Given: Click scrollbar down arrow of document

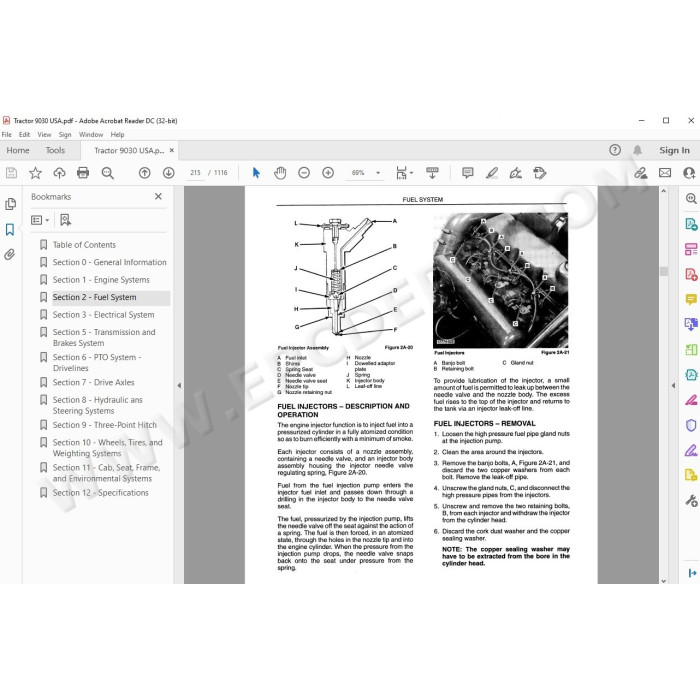Looking at the screenshot, I should (x=664, y=580).
